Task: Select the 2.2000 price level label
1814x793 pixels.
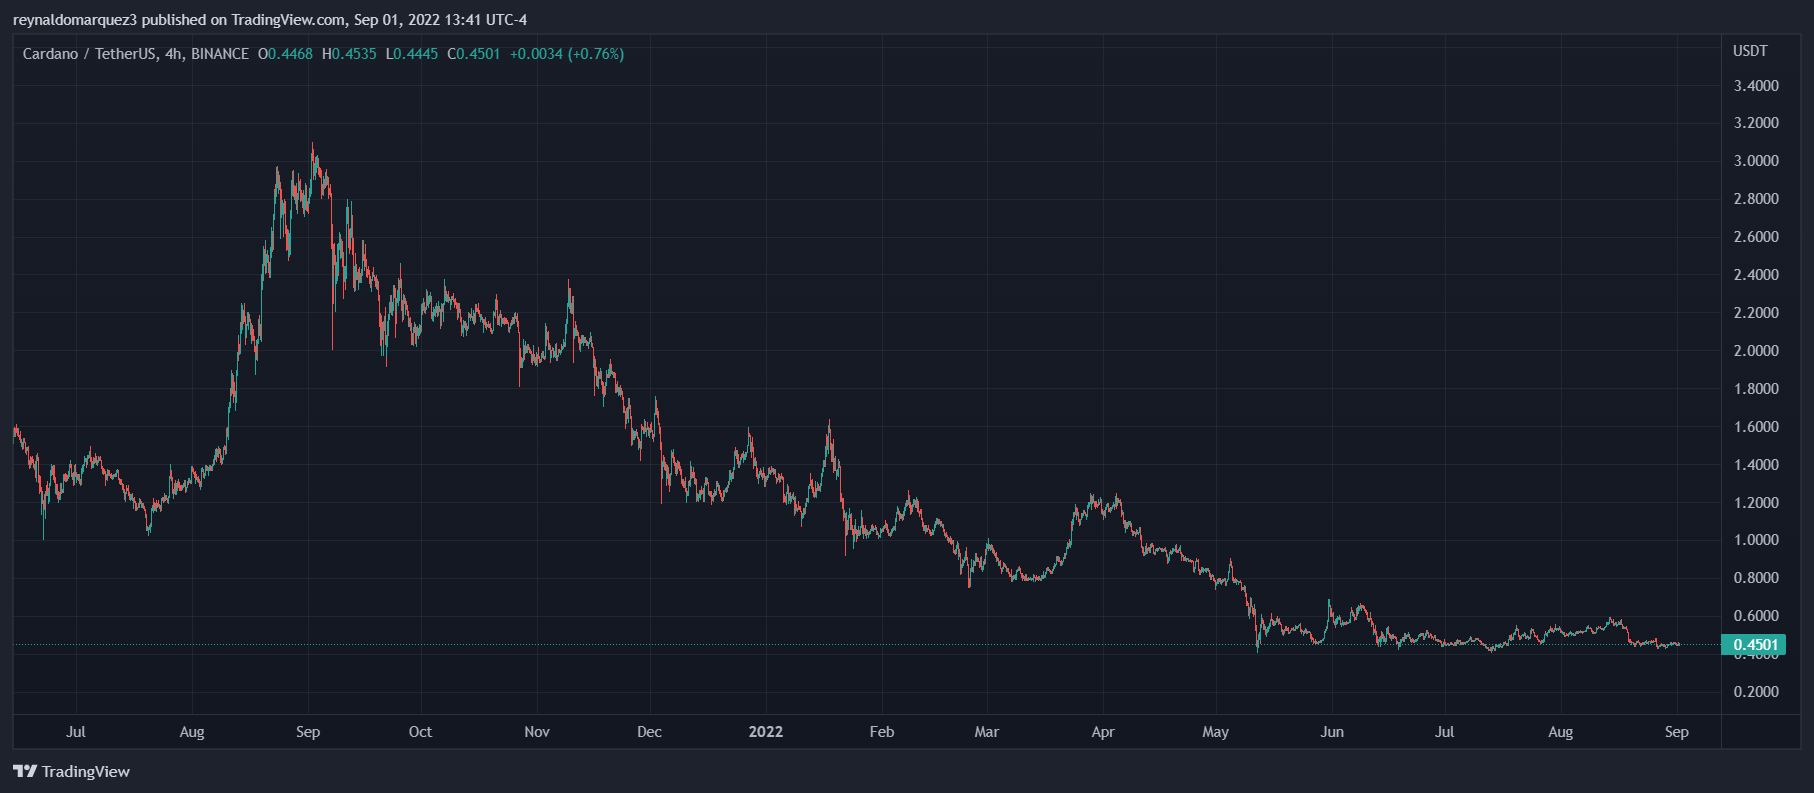Action: tap(1756, 313)
